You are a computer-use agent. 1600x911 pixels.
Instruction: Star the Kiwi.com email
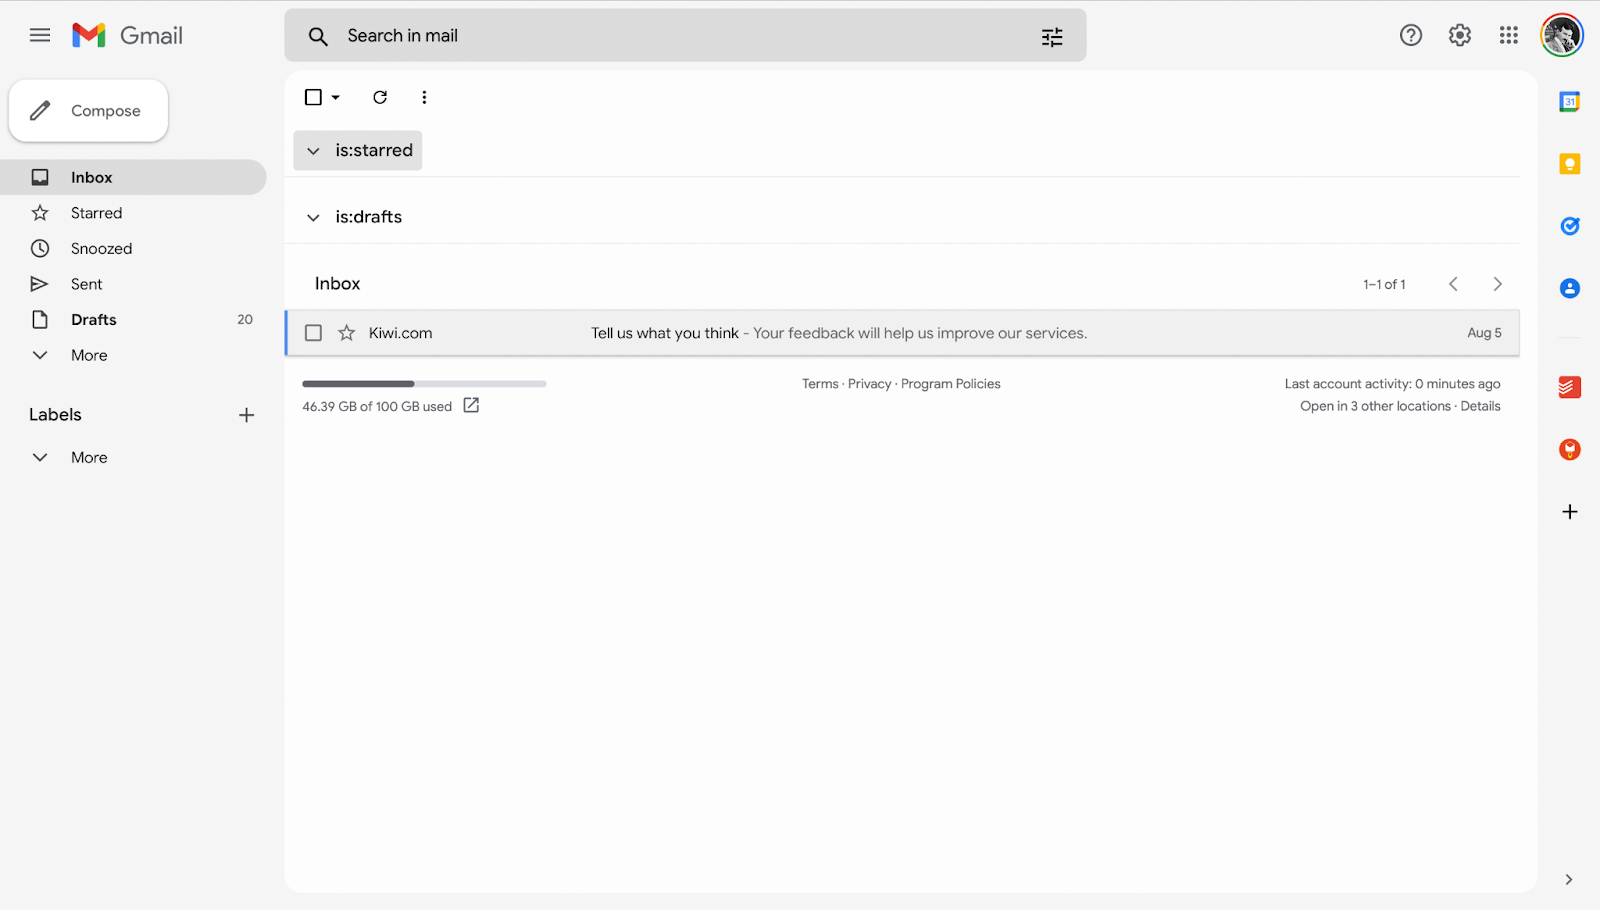[x=346, y=333]
